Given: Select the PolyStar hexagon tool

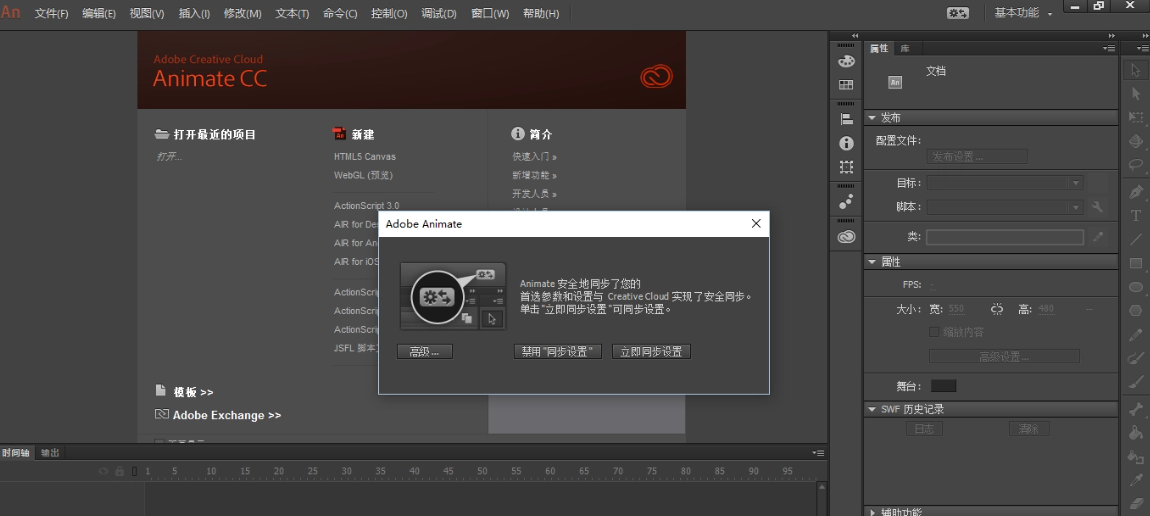Looking at the screenshot, I should (1135, 310).
